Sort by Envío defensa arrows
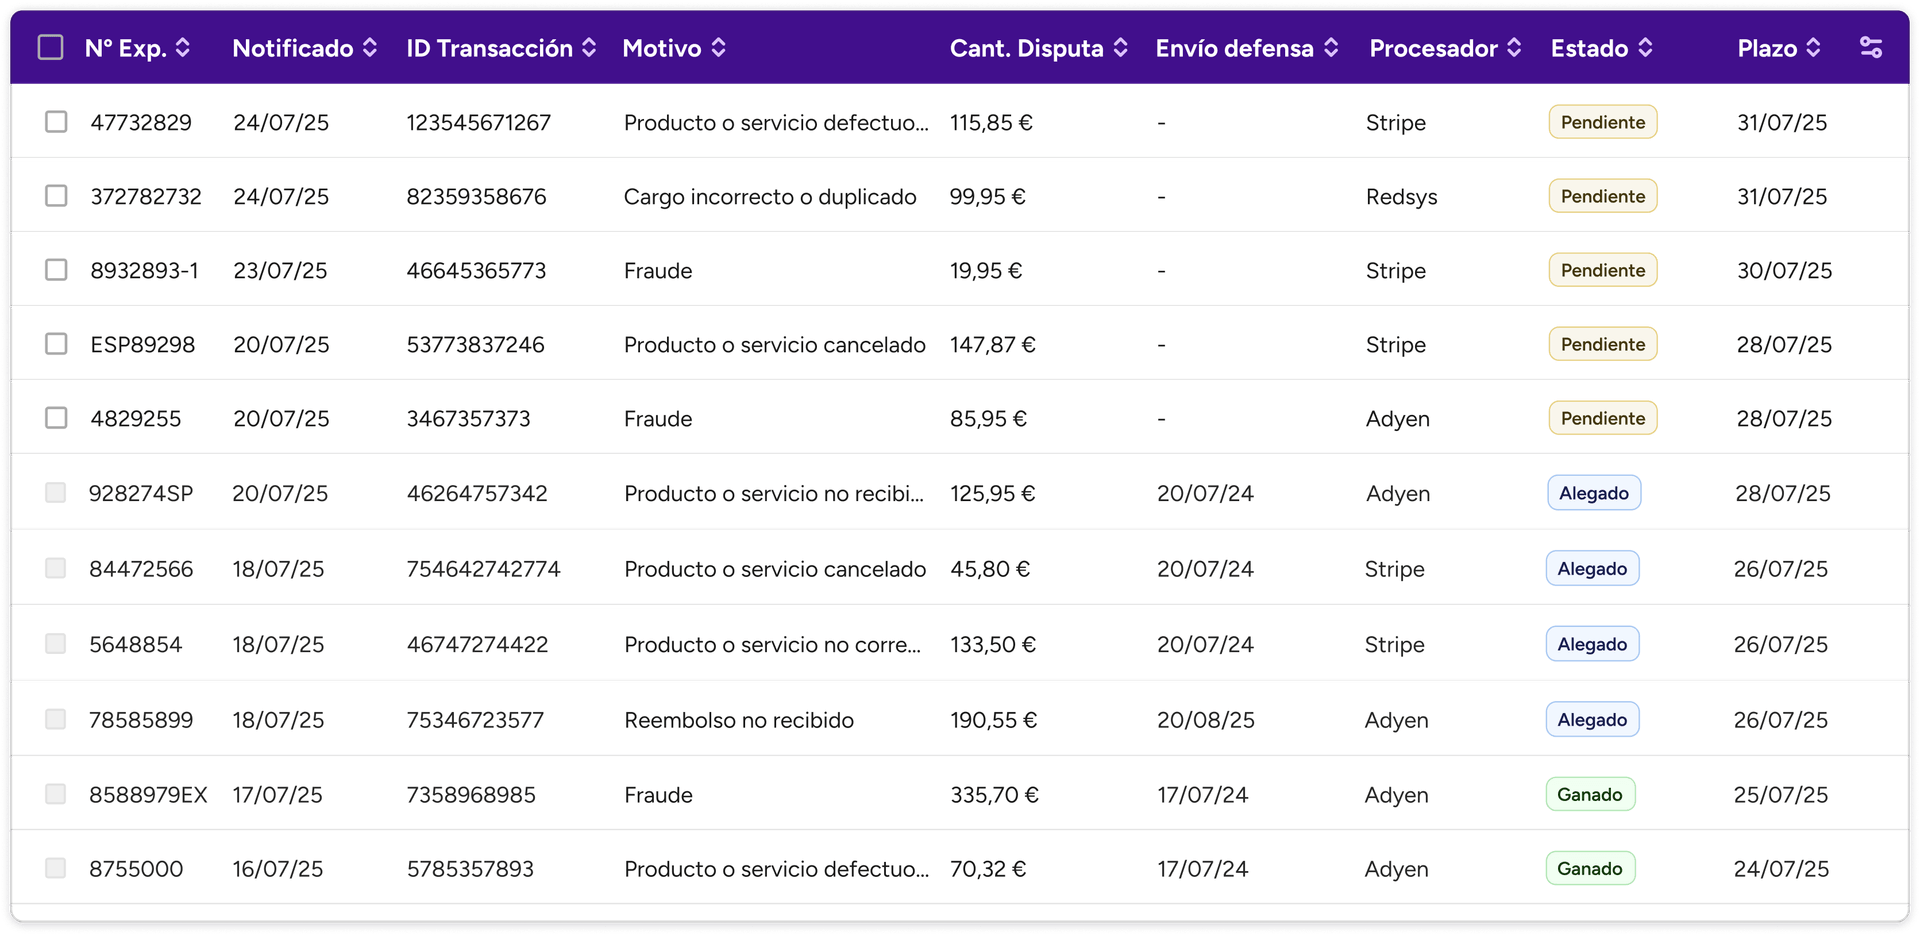Image resolution: width=1920 pixels, height=935 pixels. [1331, 47]
